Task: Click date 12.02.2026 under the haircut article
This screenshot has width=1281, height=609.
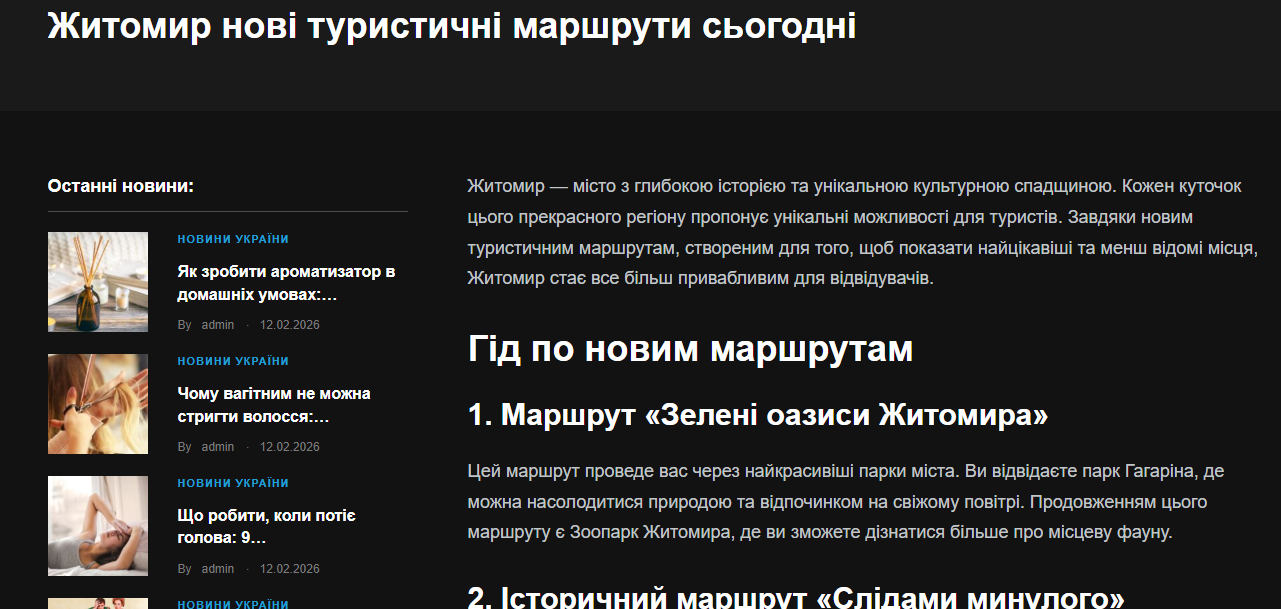Action: [290, 447]
